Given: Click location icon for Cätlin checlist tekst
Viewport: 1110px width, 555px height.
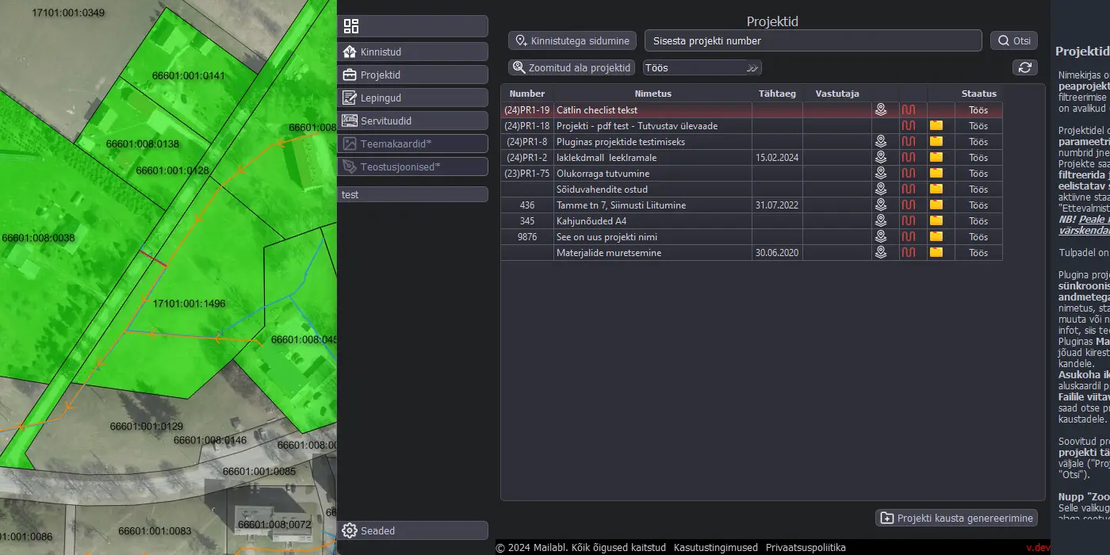Looking at the screenshot, I should [x=881, y=110].
